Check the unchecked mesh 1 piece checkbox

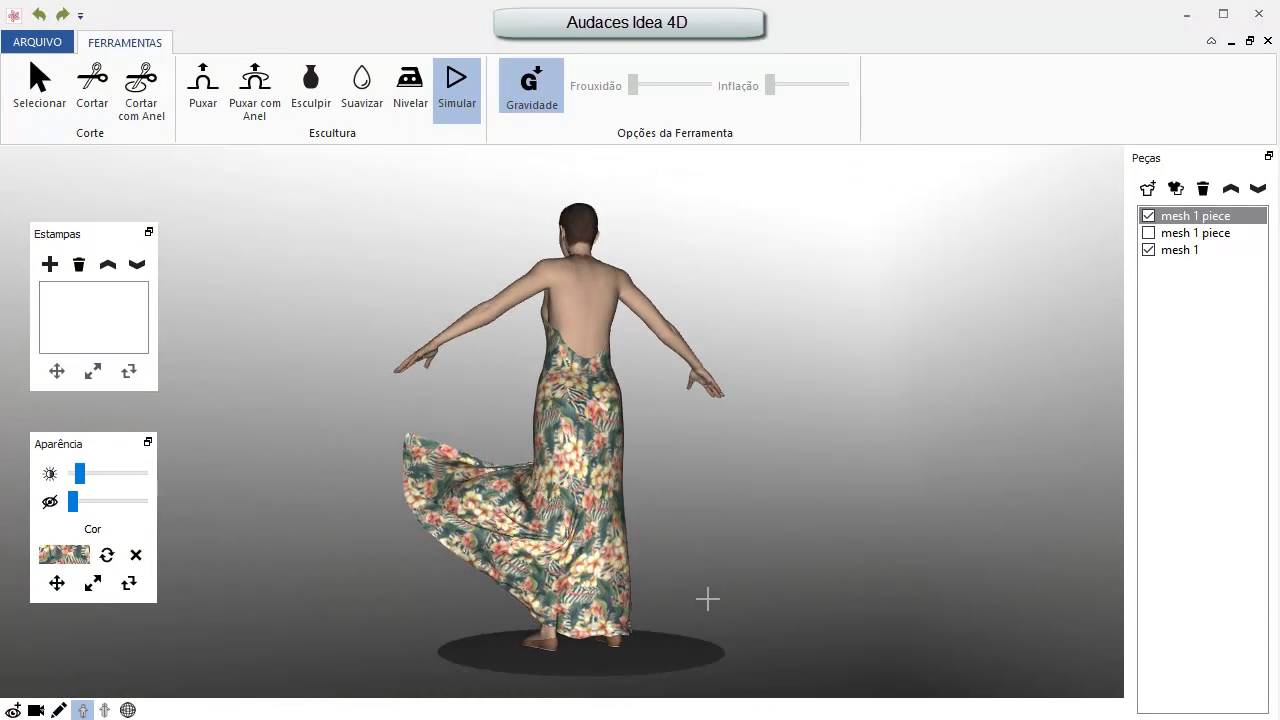(x=1148, y=233)
